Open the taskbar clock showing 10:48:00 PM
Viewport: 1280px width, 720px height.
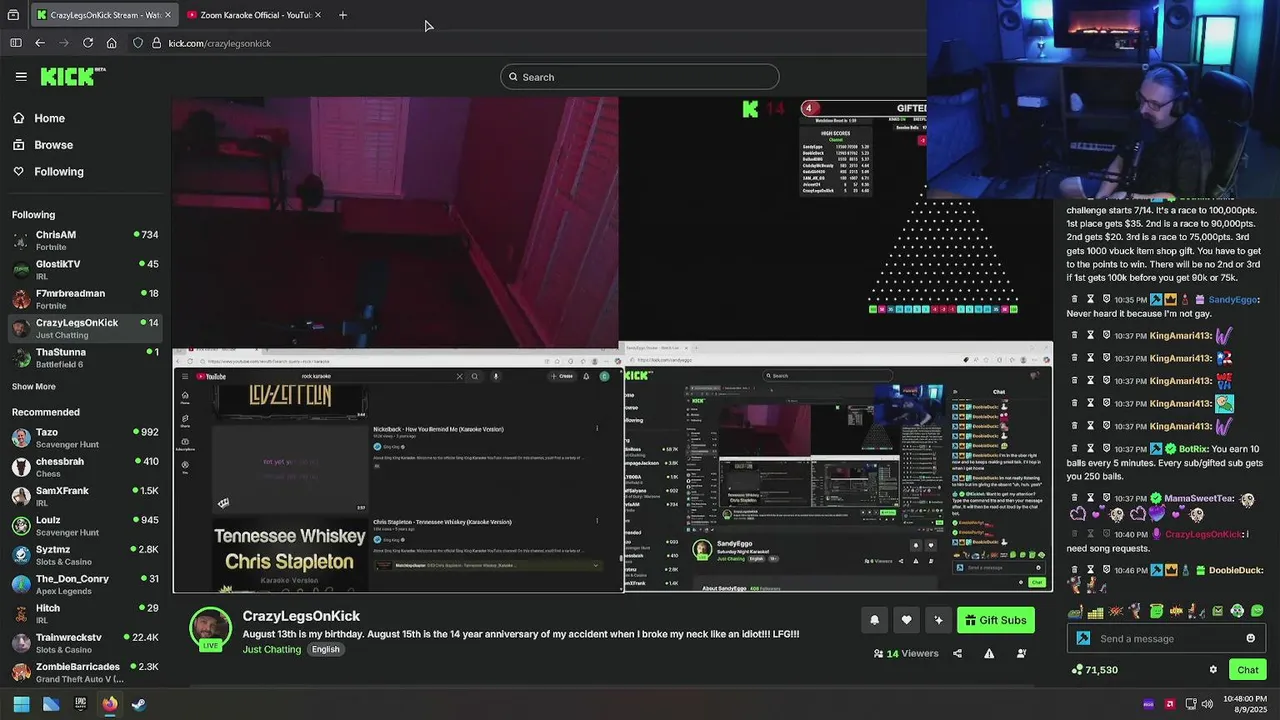[x=1245, y=704]
